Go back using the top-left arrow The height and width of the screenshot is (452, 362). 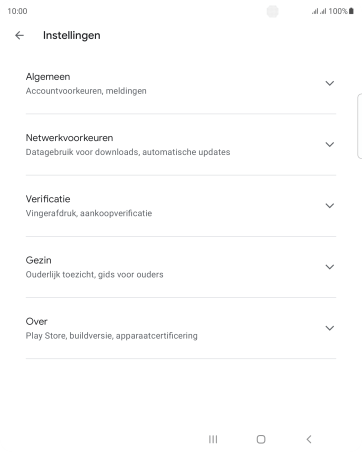[x=19, y=35]
